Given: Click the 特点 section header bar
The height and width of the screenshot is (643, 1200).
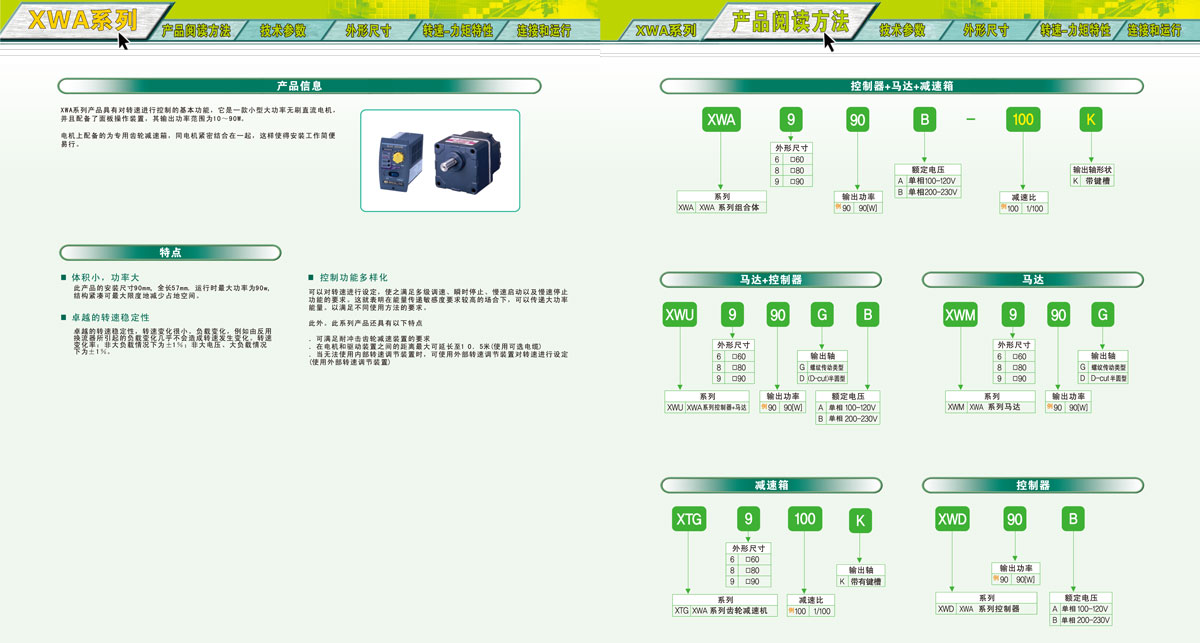Looking at the screenshot, I should 170,252.
